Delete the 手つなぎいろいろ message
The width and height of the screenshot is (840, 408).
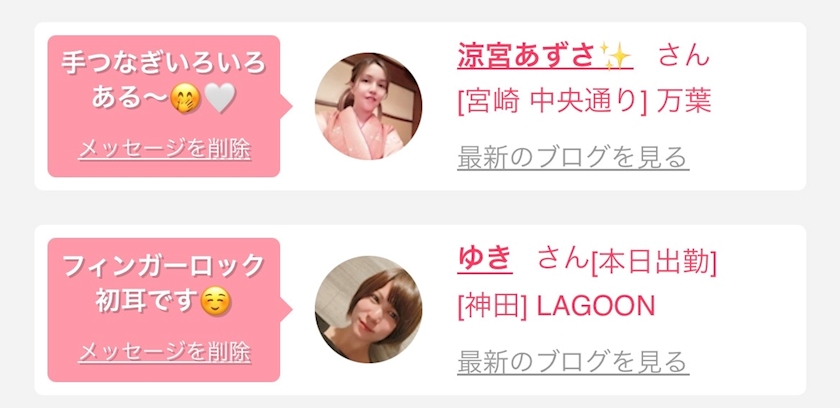pyautogui.click(x=164, y=149)
